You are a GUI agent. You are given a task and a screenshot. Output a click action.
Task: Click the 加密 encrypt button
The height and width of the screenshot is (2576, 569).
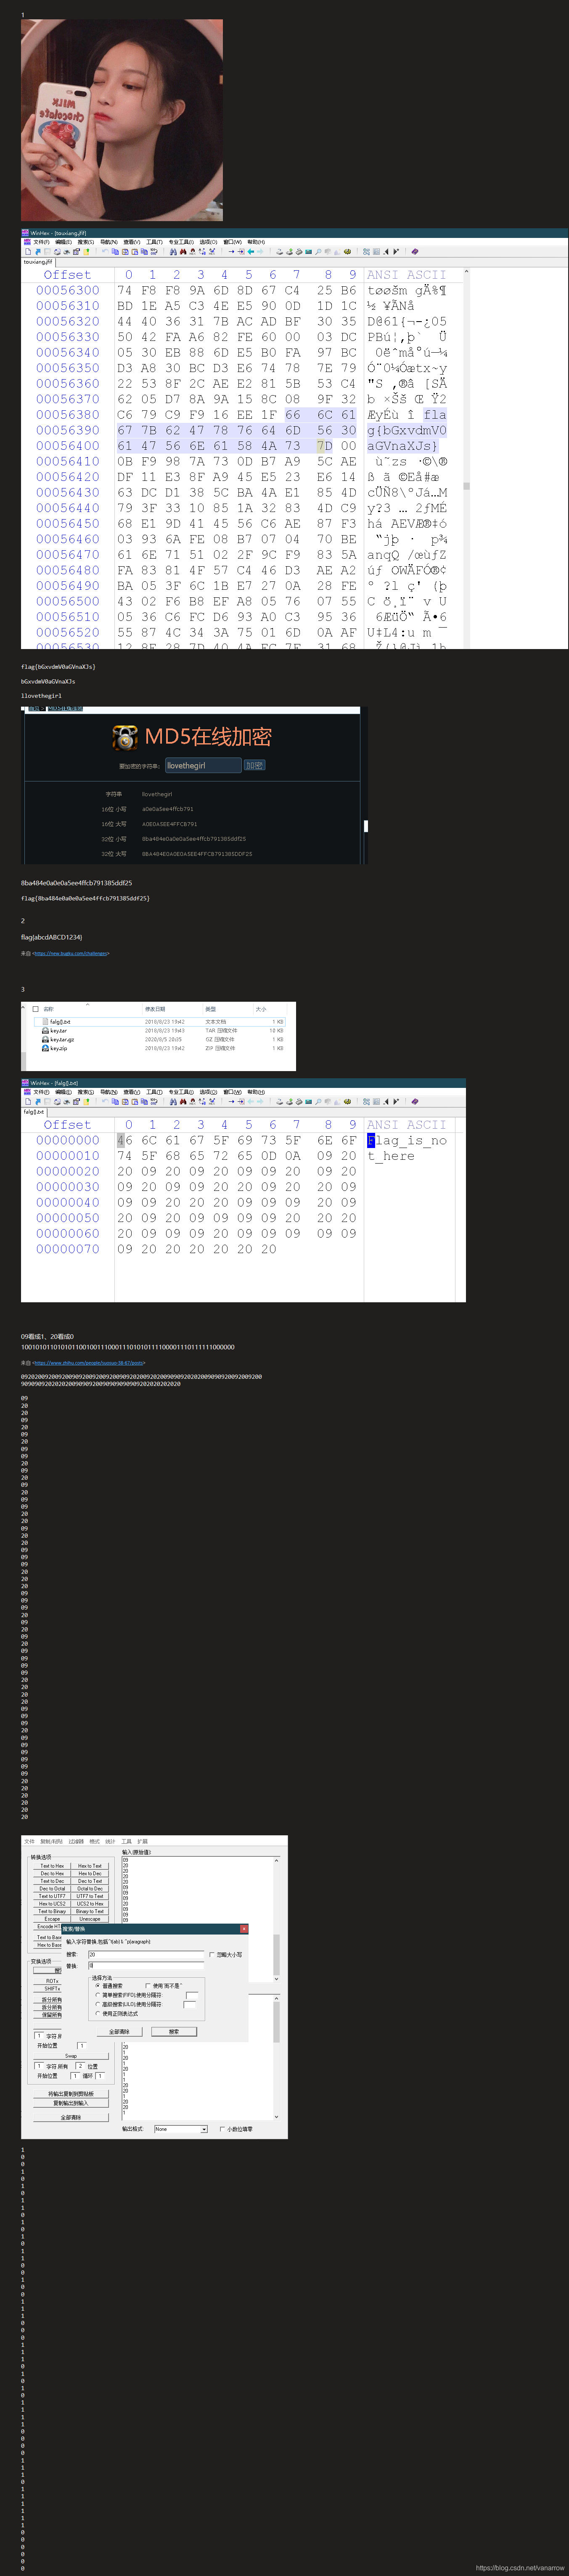(254, 765)
